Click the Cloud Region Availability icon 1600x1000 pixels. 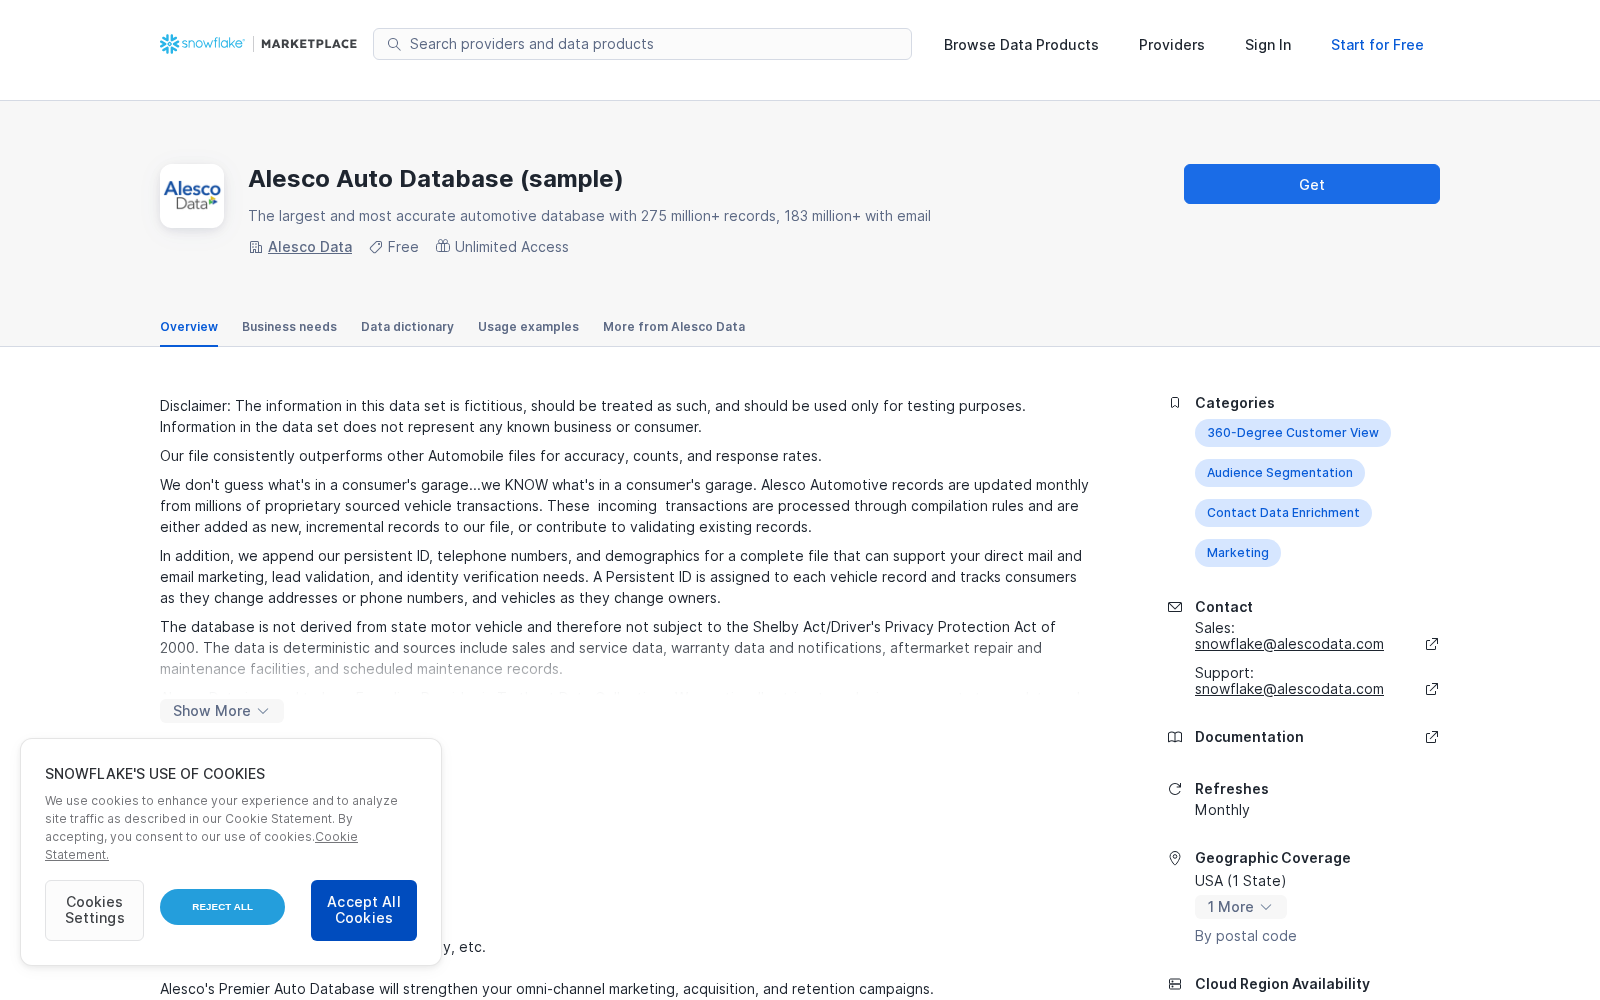[x=1175, y=984]
